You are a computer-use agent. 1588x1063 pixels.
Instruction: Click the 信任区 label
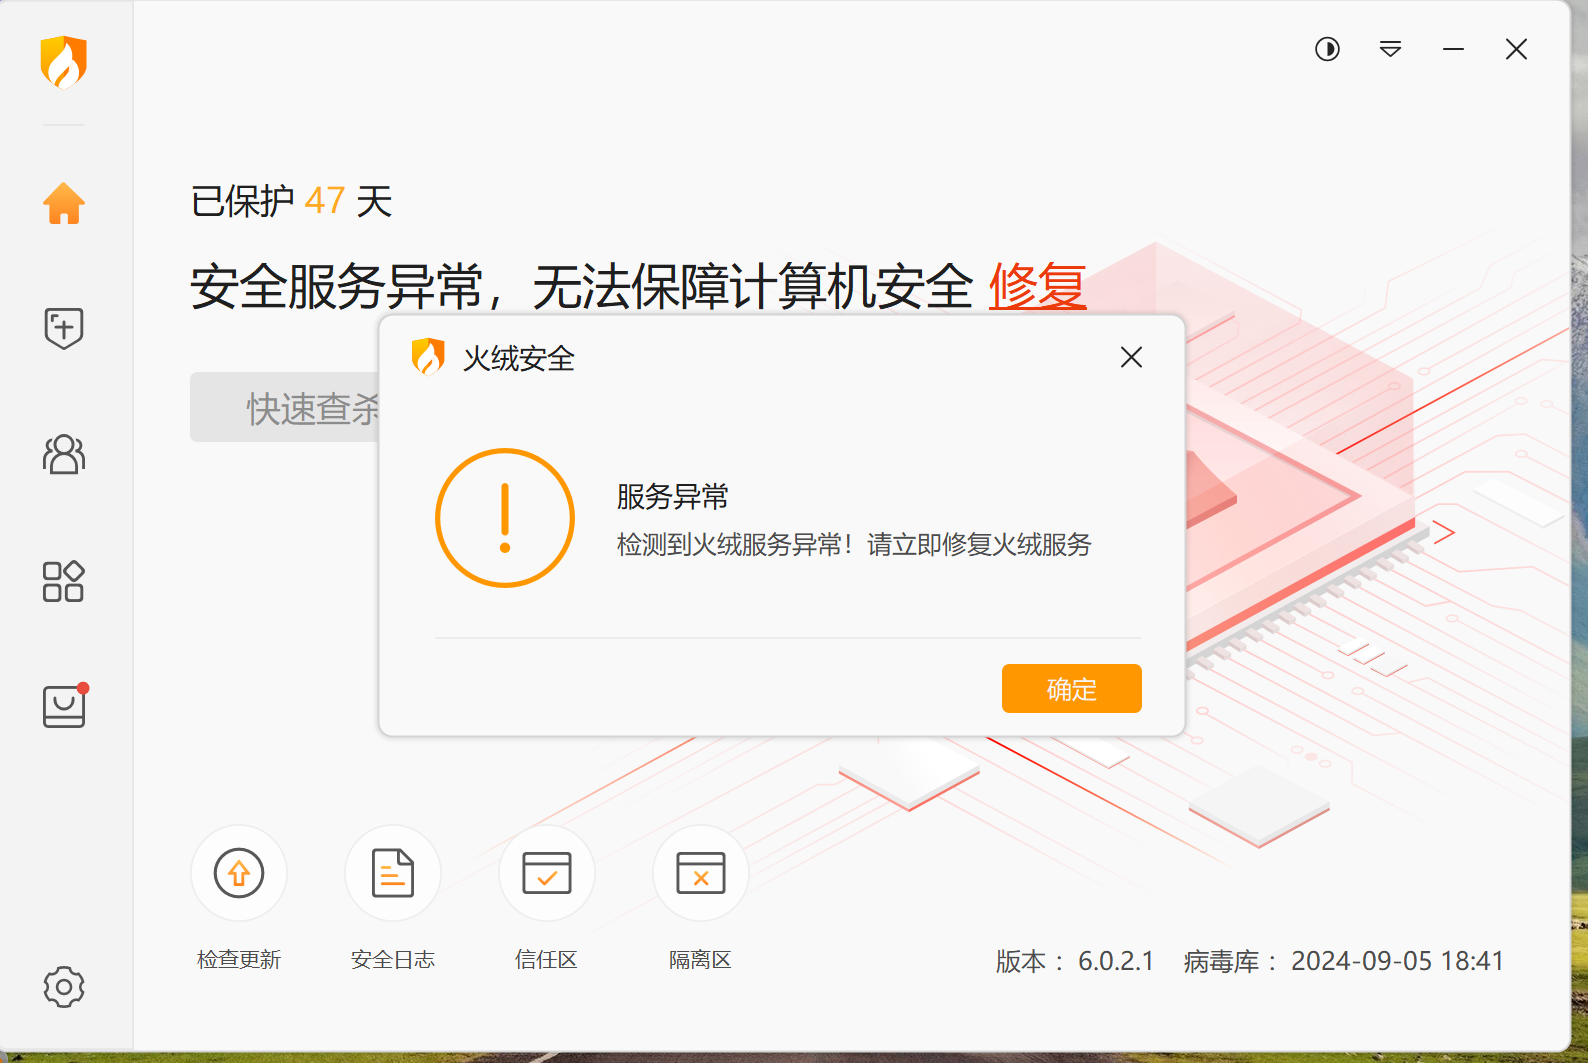(x=547, y=960)
